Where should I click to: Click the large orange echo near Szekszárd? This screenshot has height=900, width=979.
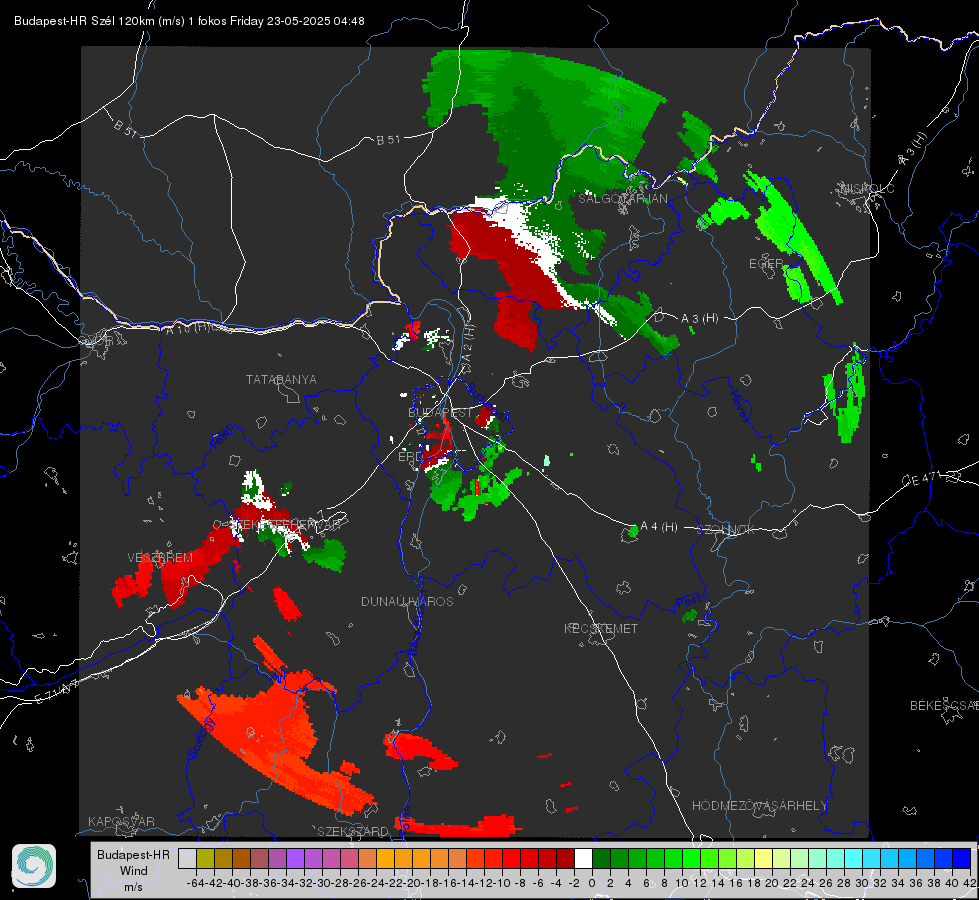click(x=275, y=743)
